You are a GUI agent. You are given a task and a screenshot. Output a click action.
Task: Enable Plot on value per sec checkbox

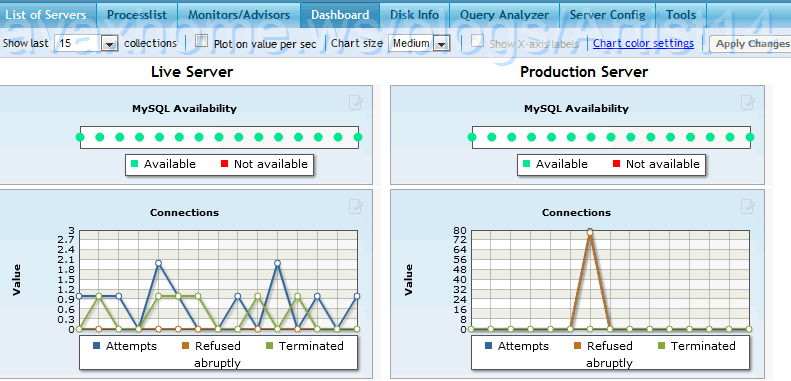point(201,41)
